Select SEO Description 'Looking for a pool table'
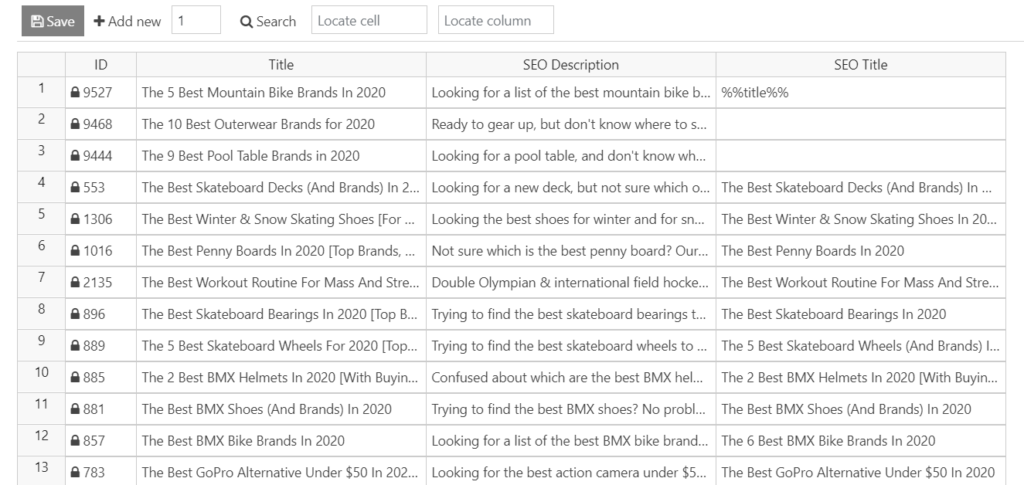The height and width of the screenshot is (485, 1024). pyautogui.click(x=571, y=156)
